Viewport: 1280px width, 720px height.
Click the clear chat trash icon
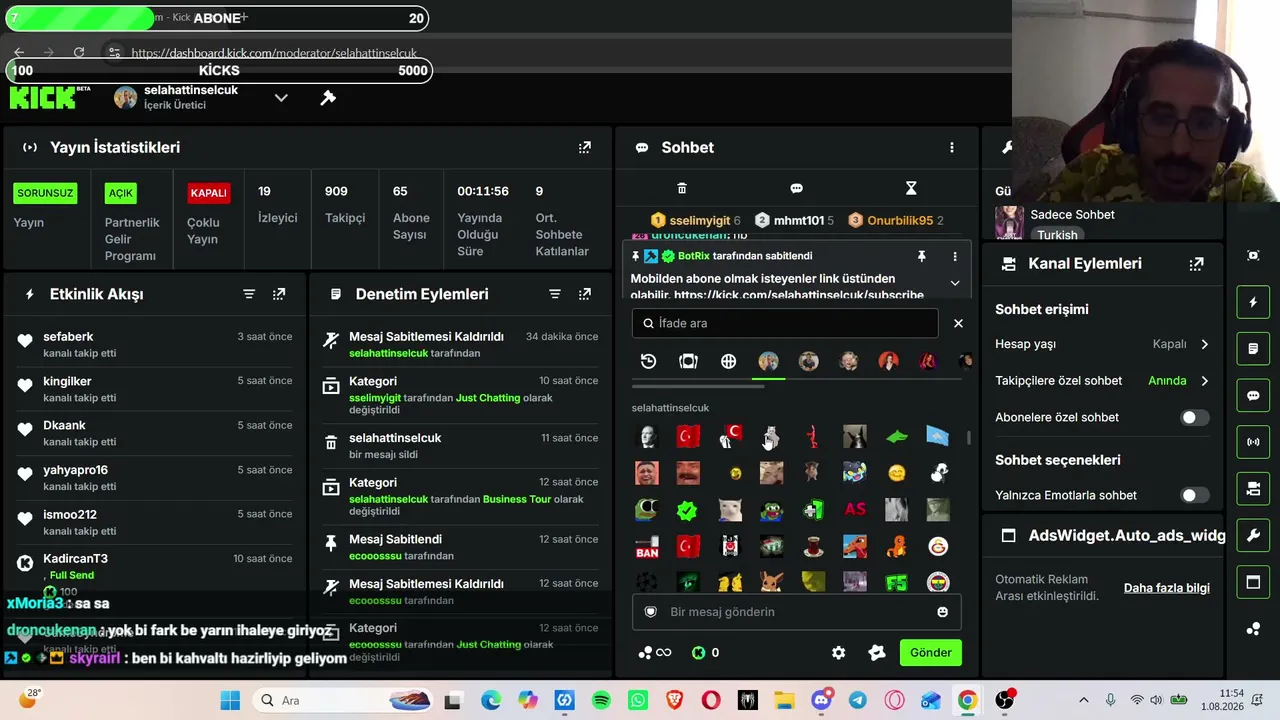click(682, 188)
